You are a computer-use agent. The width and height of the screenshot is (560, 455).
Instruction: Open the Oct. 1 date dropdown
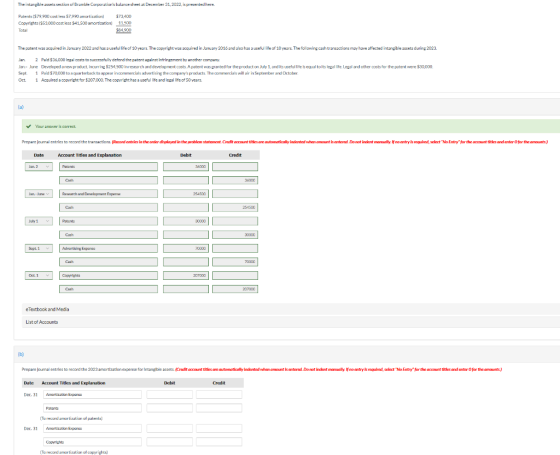coord(39,275)
